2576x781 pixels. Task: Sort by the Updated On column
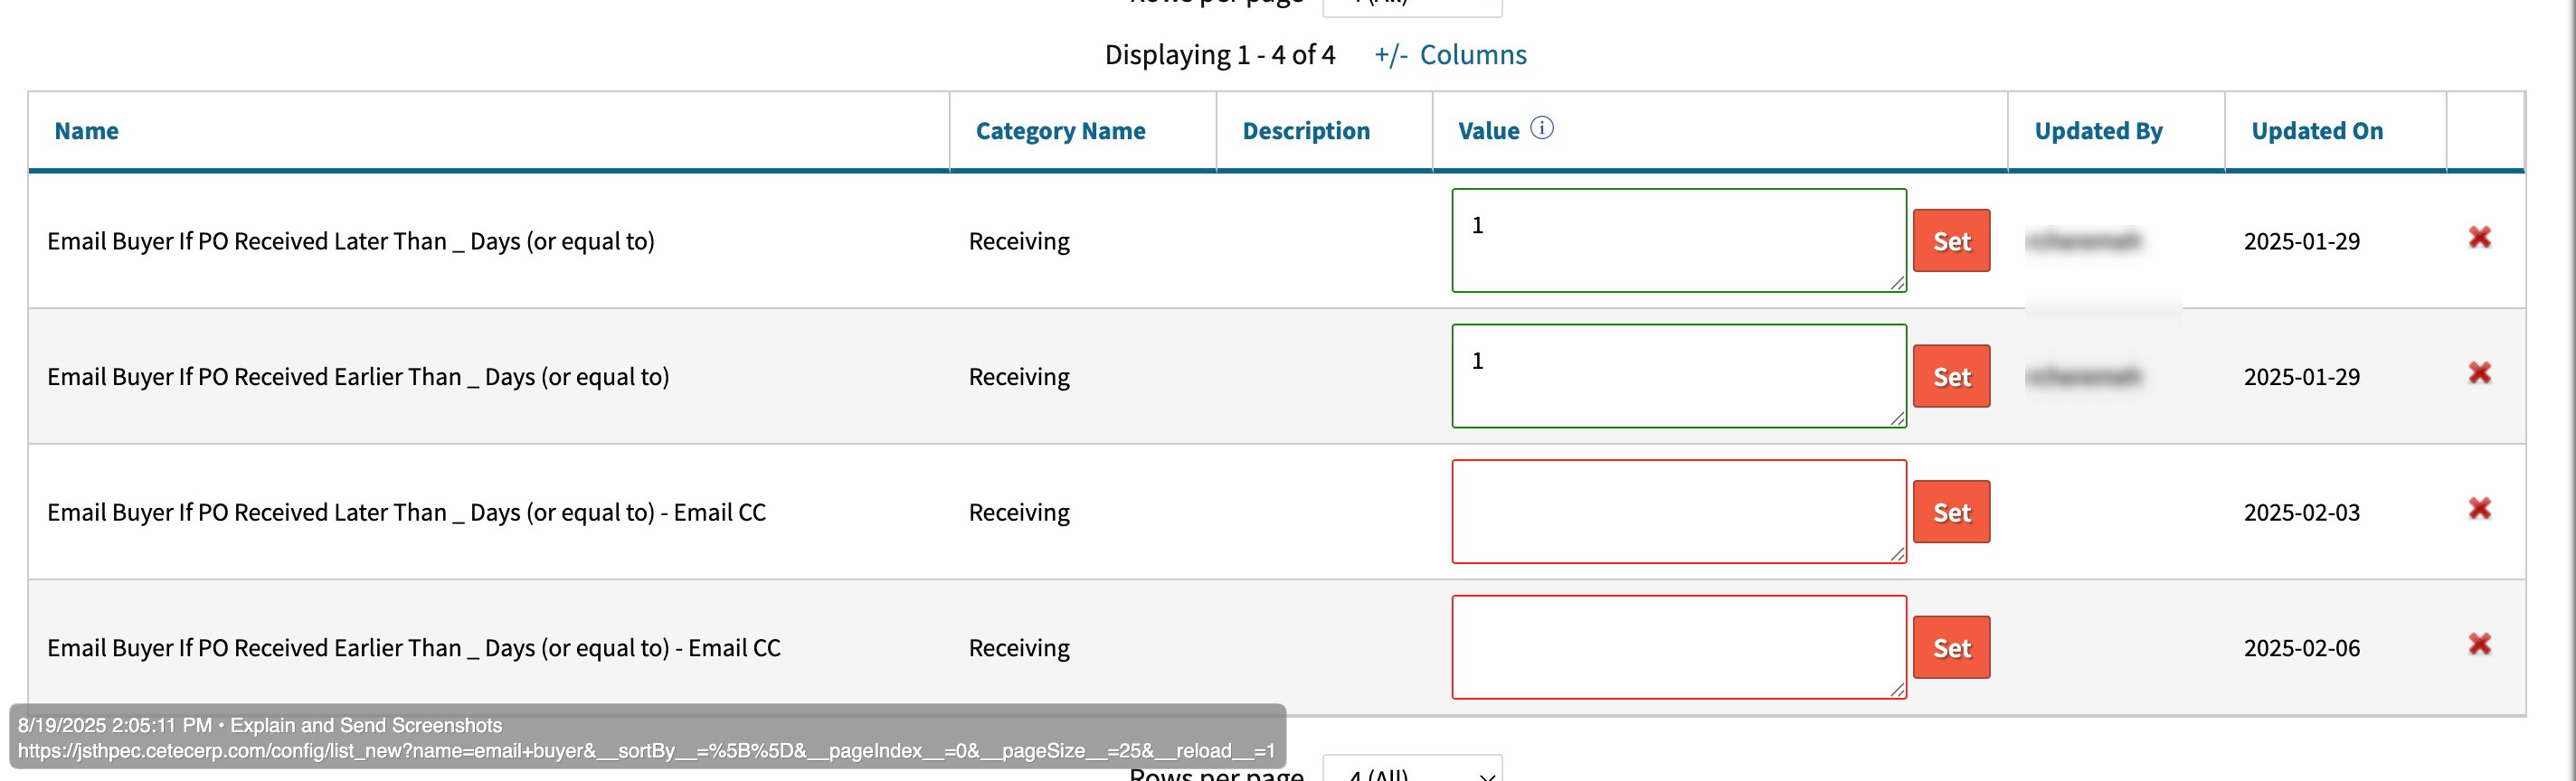[x=2316, y=131]
